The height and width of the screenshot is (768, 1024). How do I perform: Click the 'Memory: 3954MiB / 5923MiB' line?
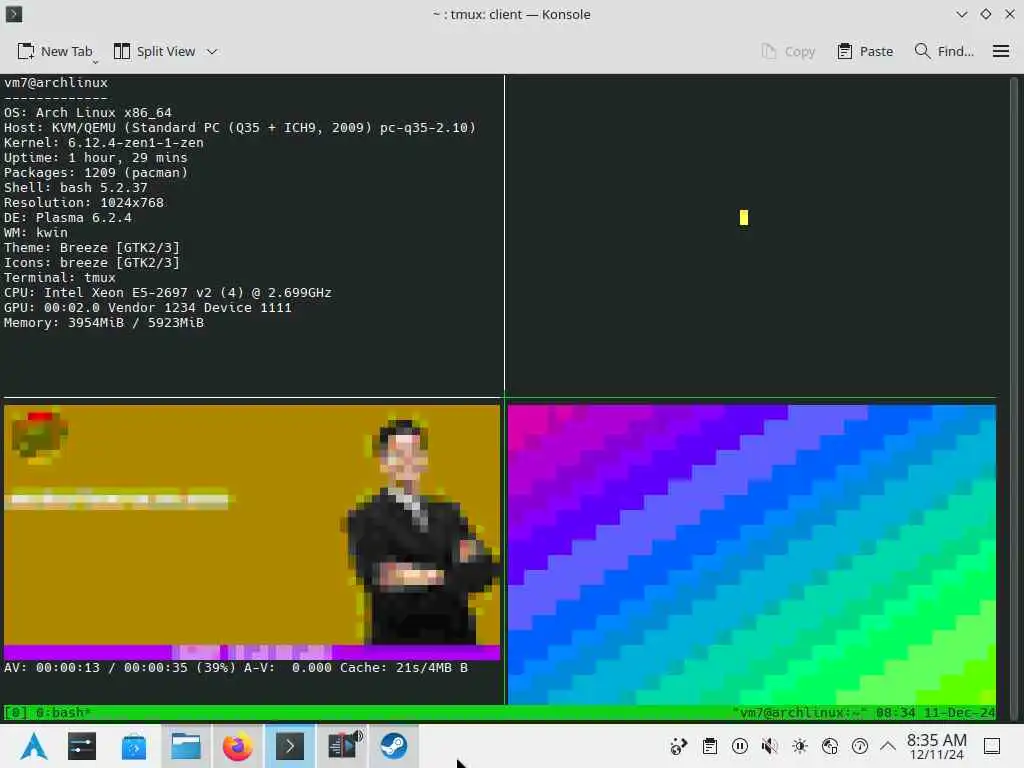104,323
